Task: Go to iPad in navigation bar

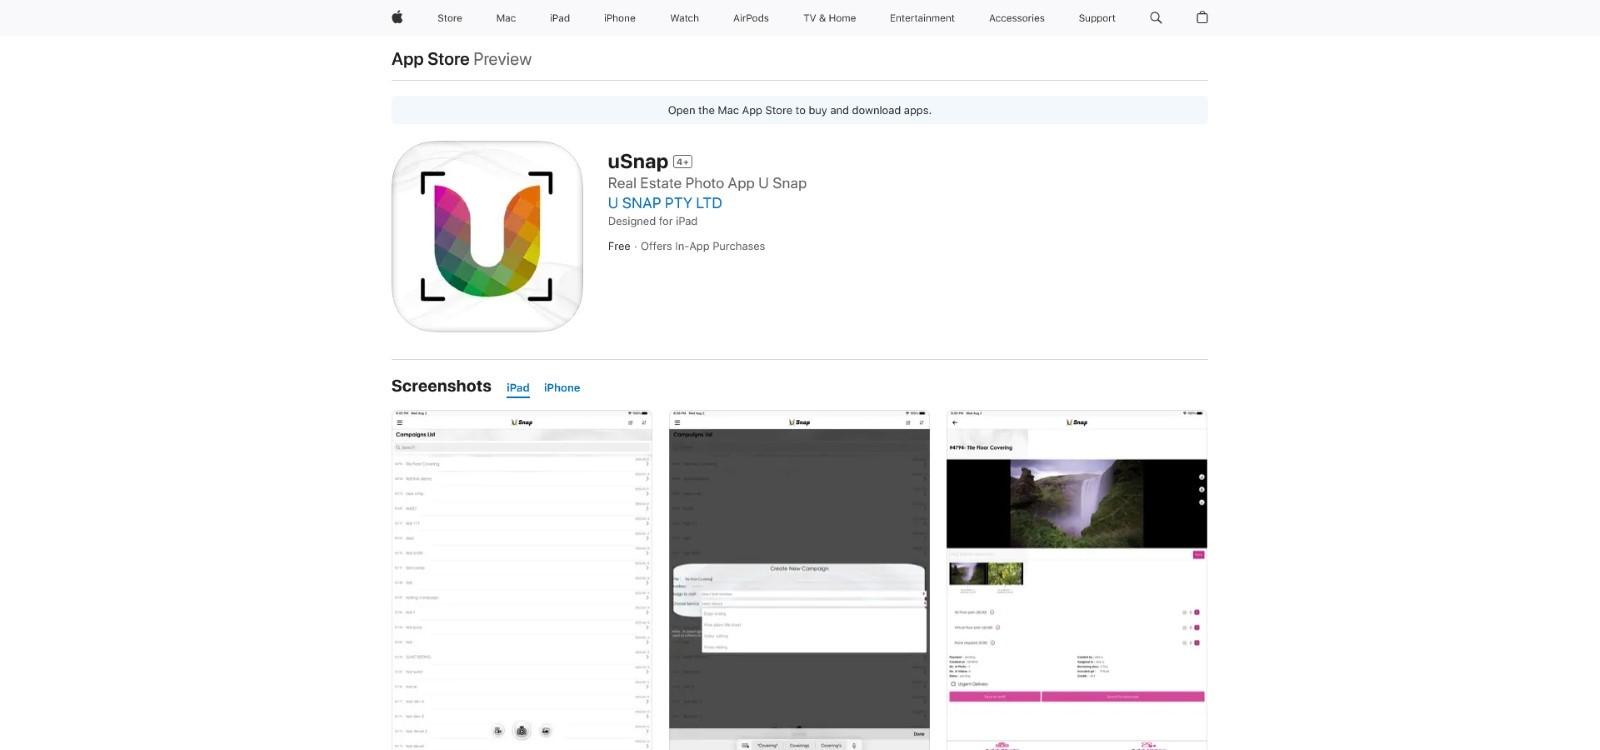Action: point(560,18)
